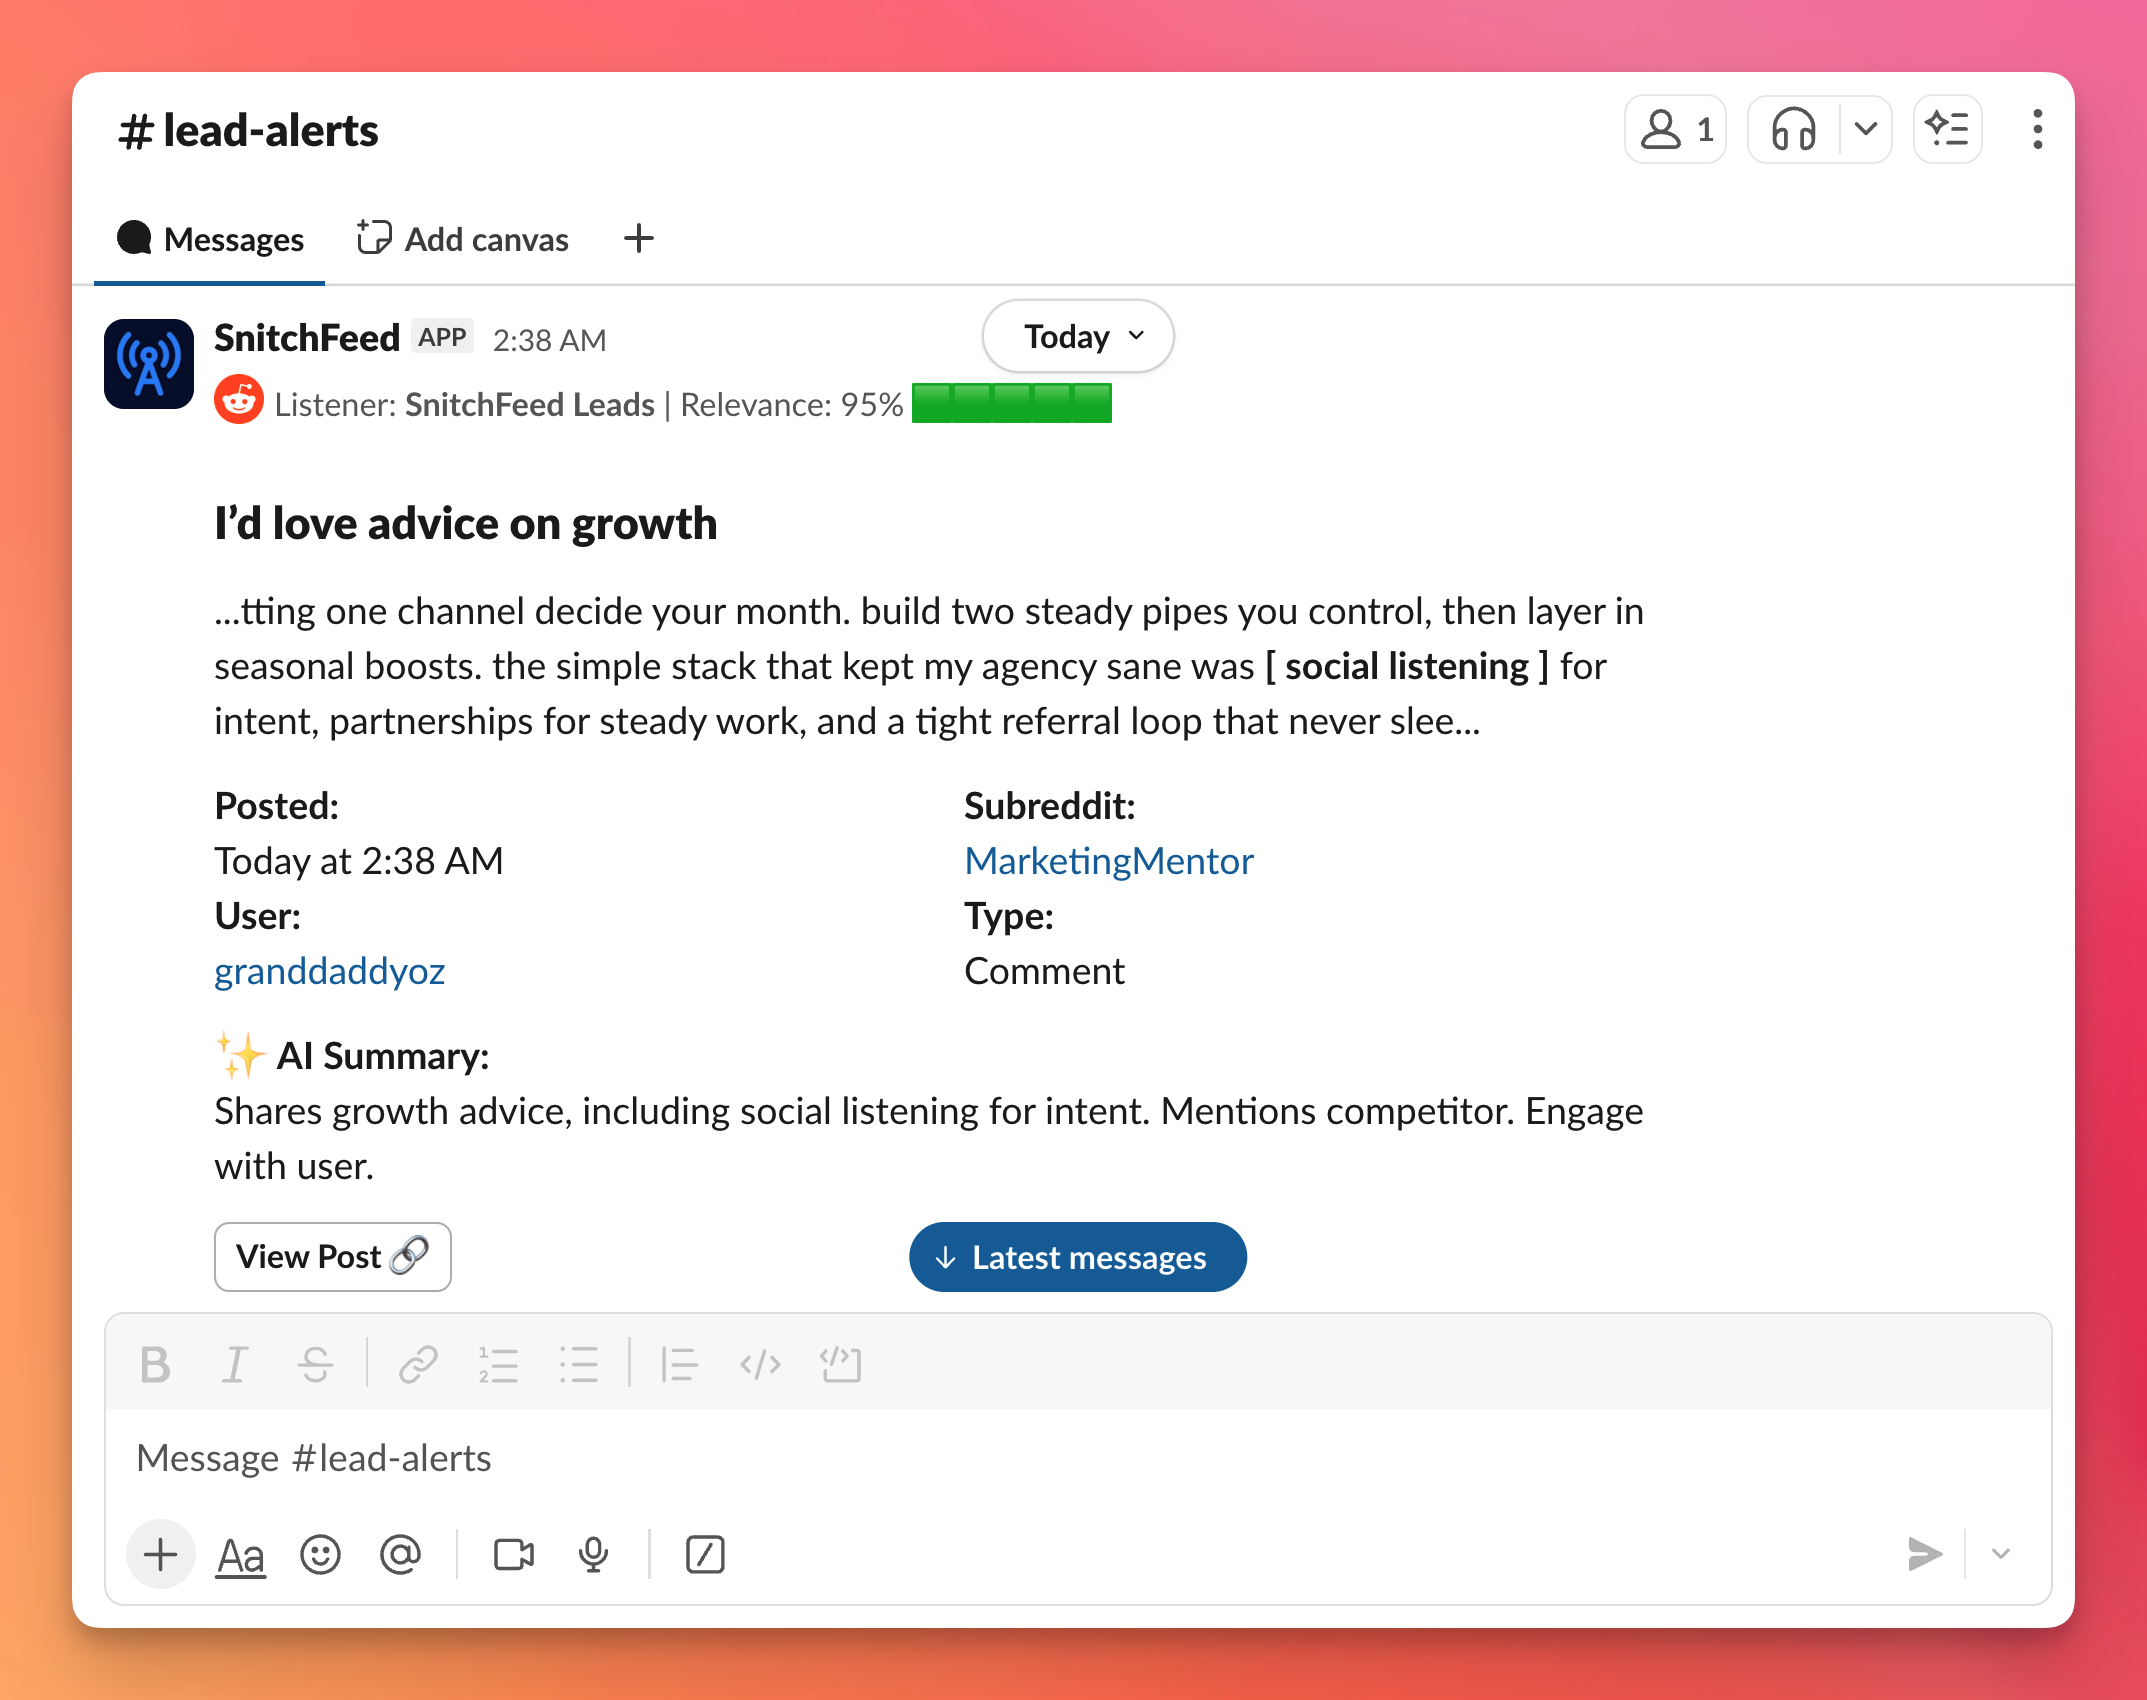Start an ordered numbered list

coord(498,1364)
